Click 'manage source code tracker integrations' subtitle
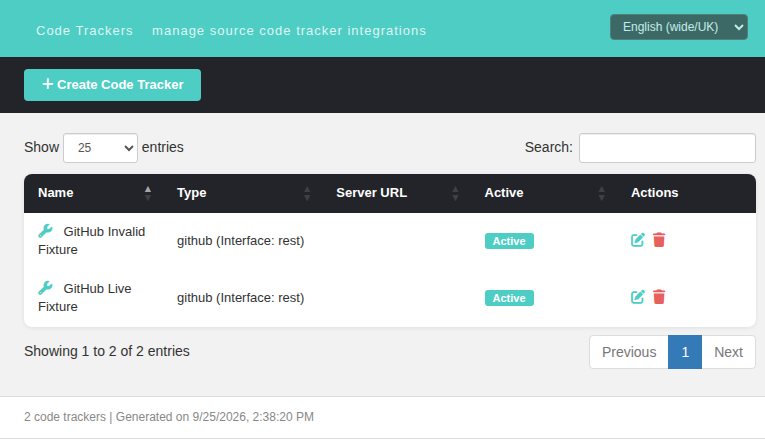 tap(289, 31)
